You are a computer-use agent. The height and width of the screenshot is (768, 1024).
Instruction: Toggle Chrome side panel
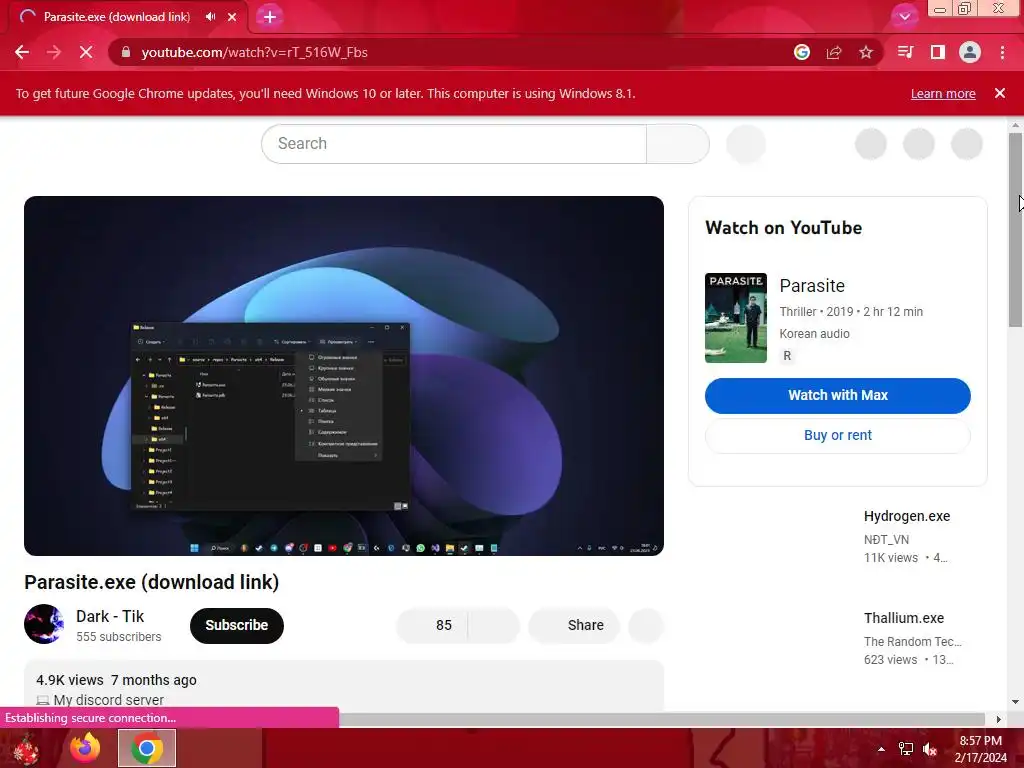click(x=938, y=52)
